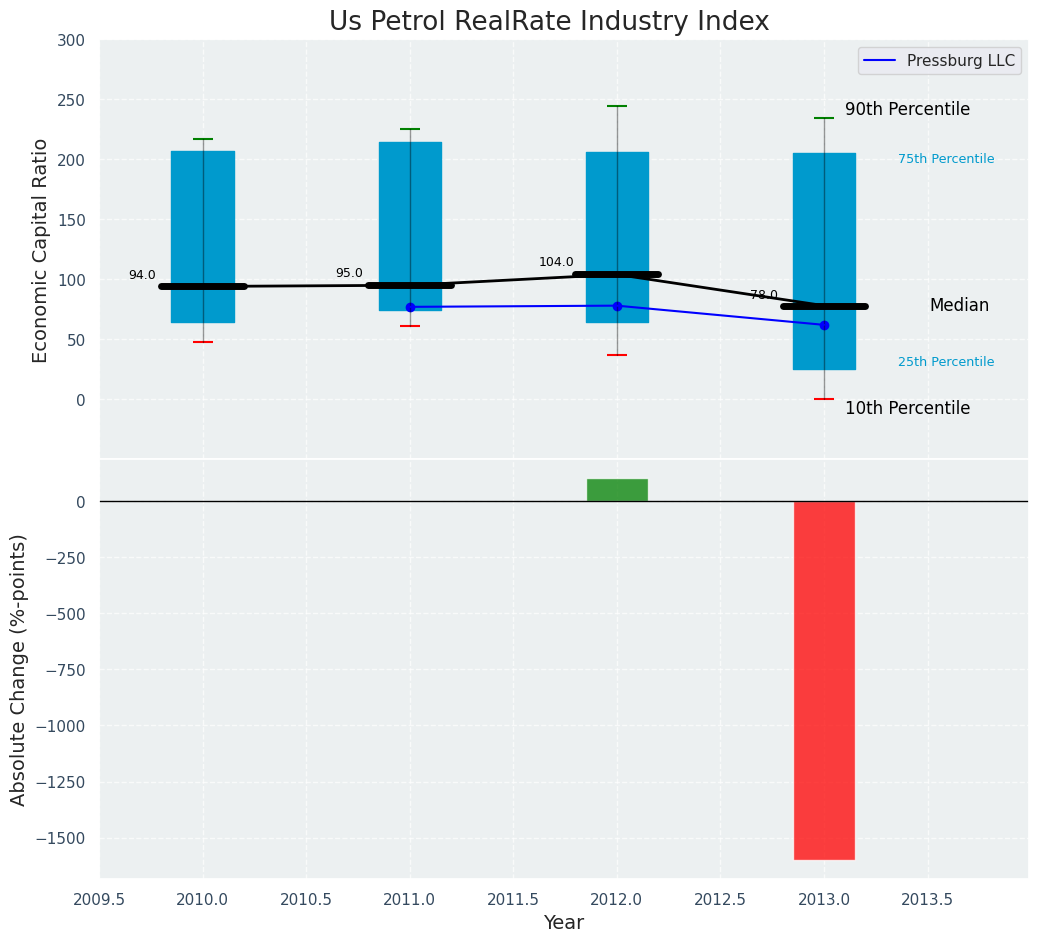The image size is (1039, 942).
Task: Click the median value label '78.0'
Action: point(764,295)
